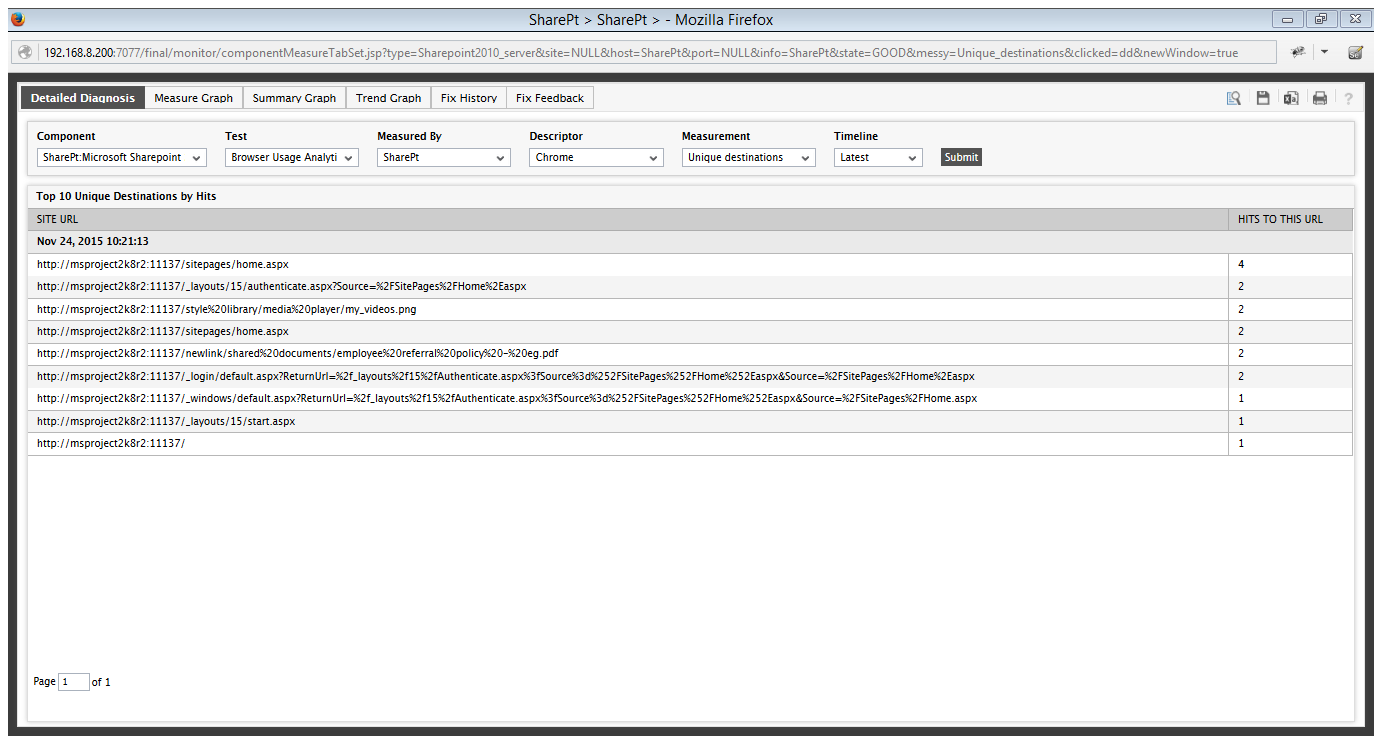The height and width of the screenshot is (744, 1382).
Task: Open the Measured By dropdown
Action: tap(444, 157)
